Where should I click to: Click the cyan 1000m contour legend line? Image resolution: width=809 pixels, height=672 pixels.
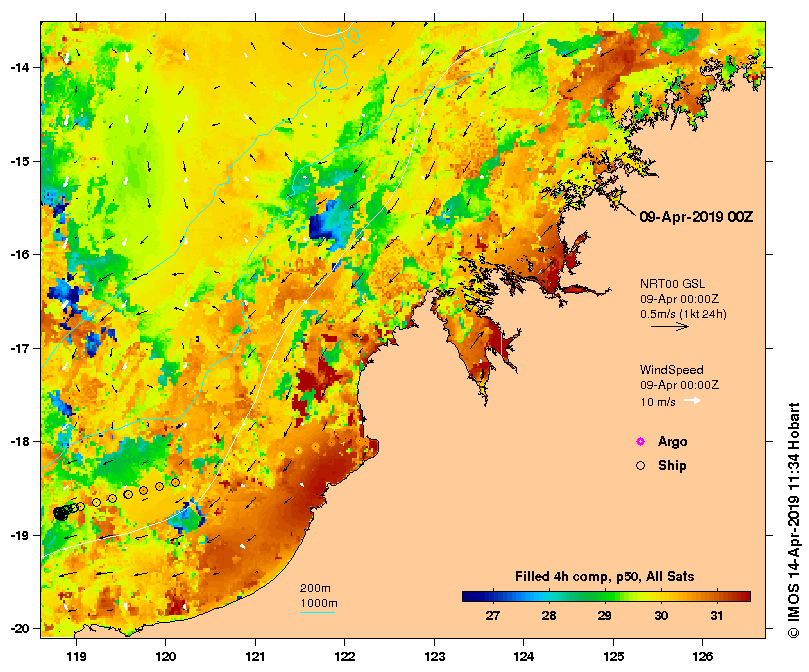click(x=317, y=613)
